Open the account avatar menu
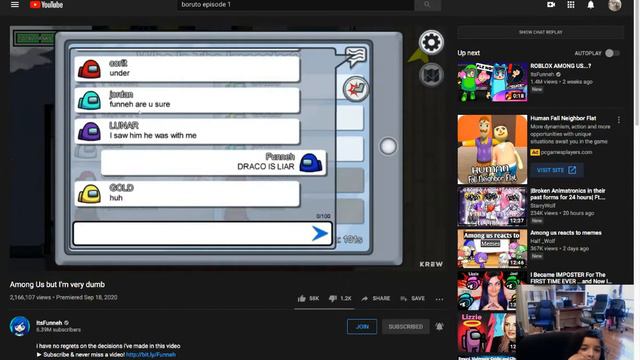Viewport: 640px width, 360px height. coord(614,5)
